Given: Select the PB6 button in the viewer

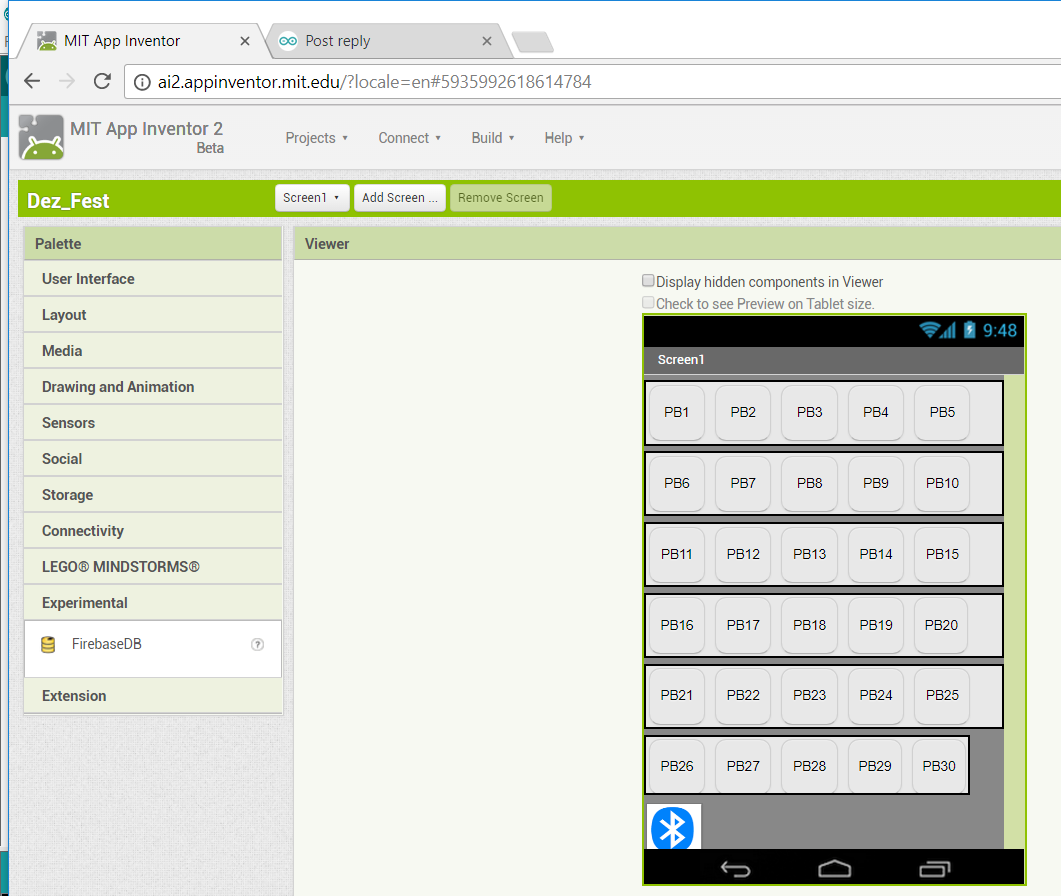Looking at the screenshot, I should pos(677,483).
